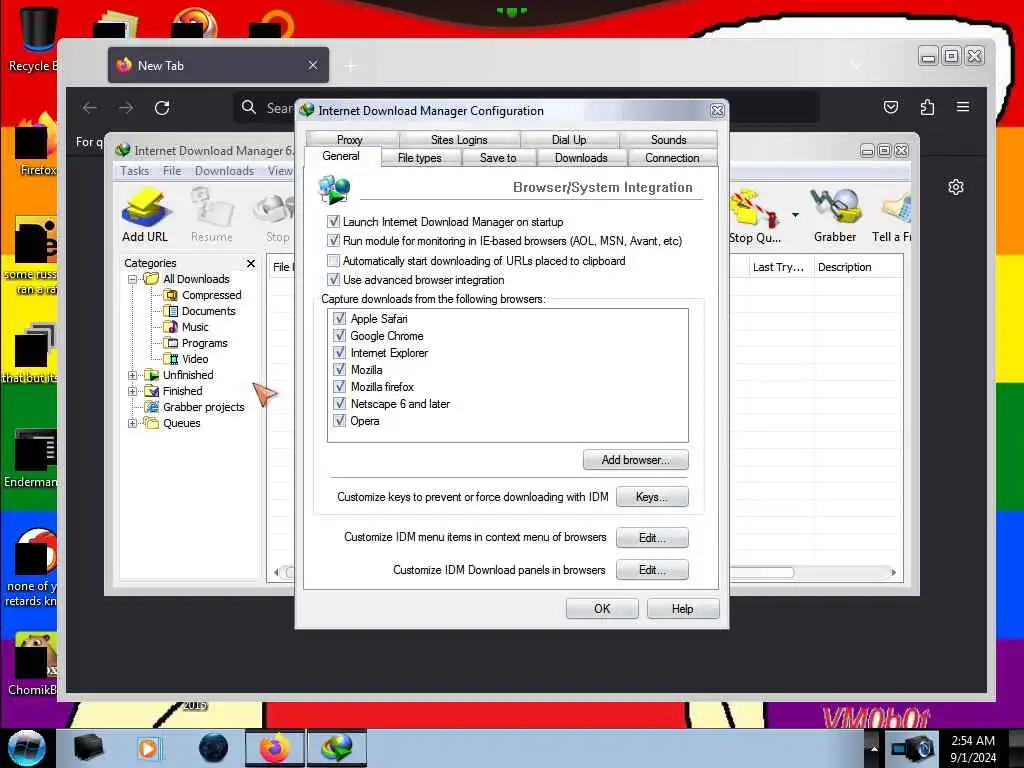Toggle Launch Internet Download Manager on startup
Viewport: 1024px width, 768px height.
(x=334, y=221)
